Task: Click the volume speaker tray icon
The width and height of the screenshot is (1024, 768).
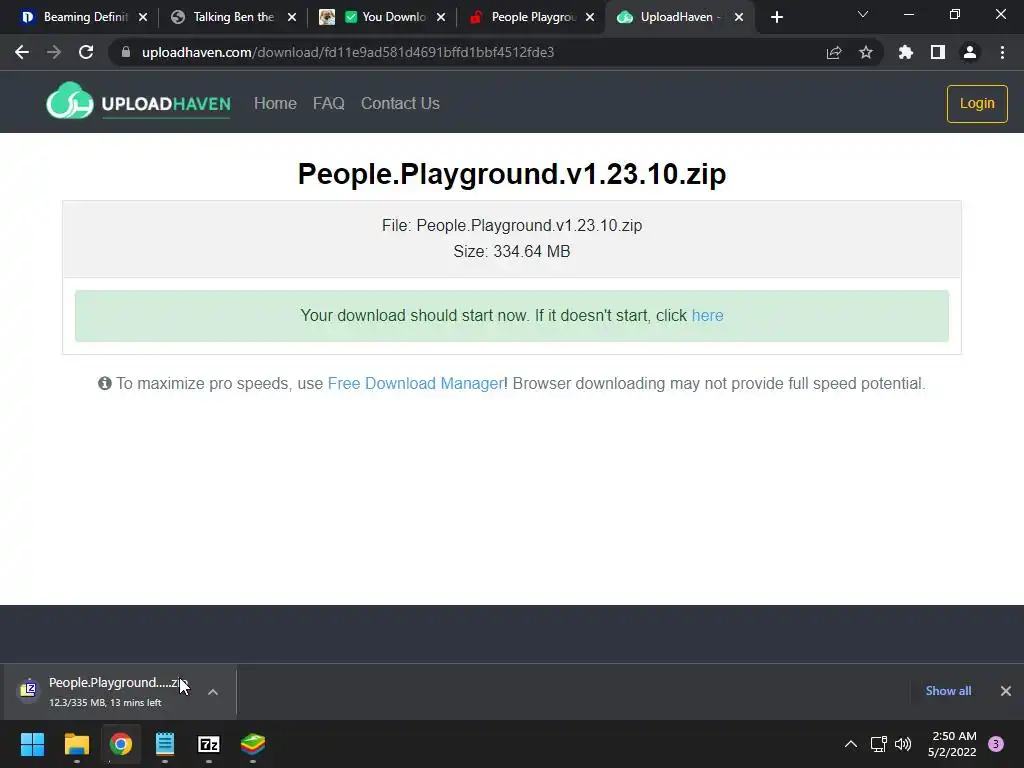Action: click(903, 744)
